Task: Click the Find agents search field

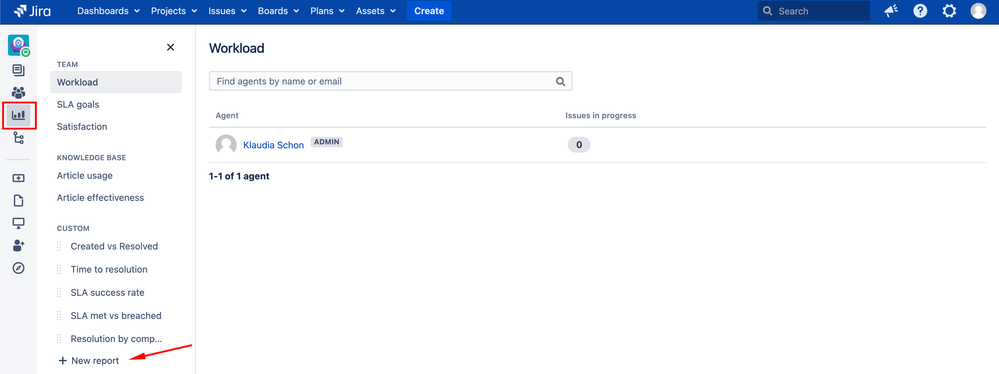Action: tap(391, 82)
